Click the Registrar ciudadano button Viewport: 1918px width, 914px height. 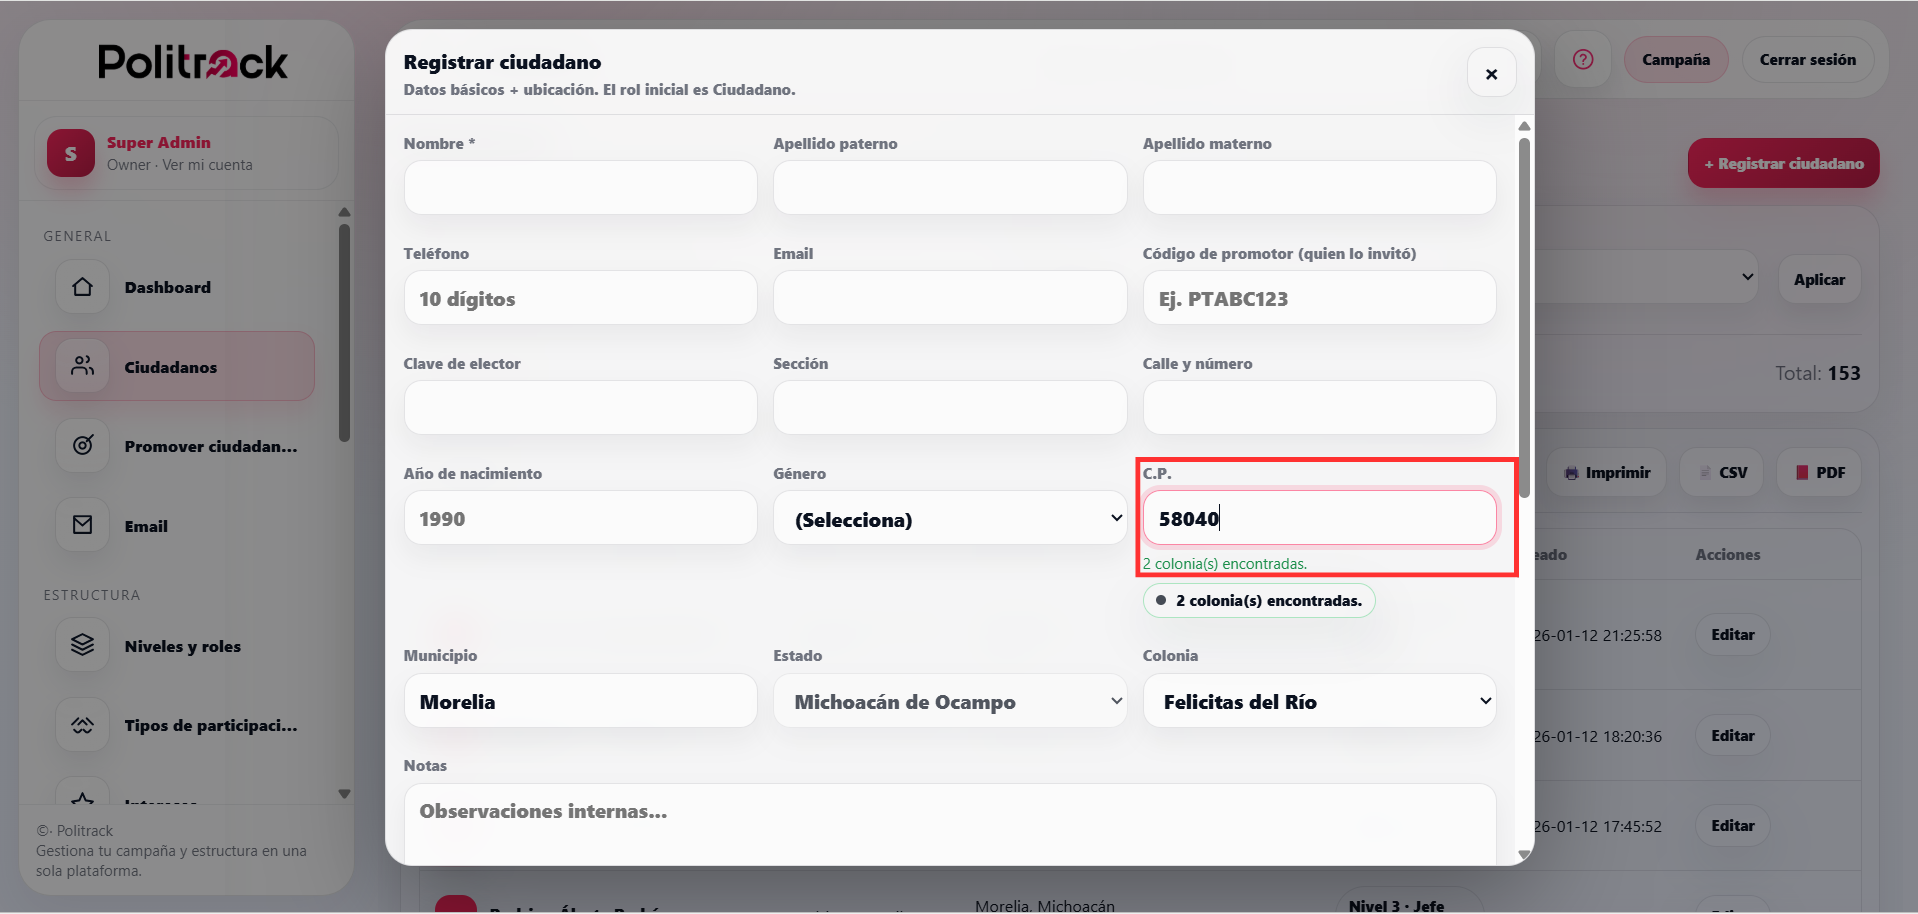1783,162
